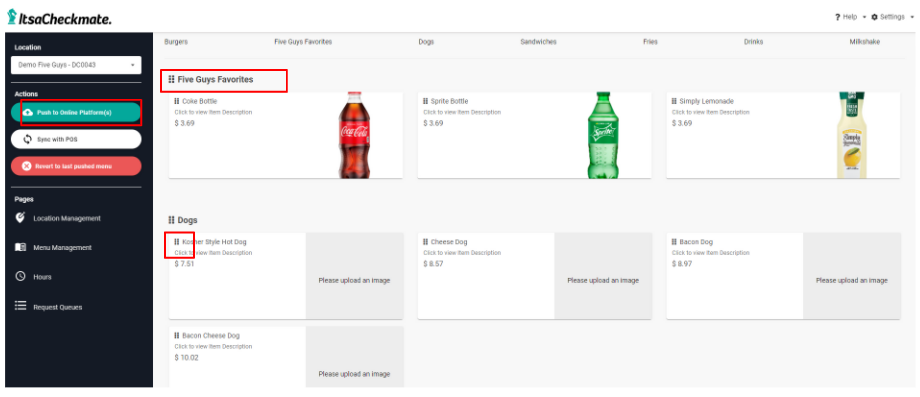Expand the Help dropdown menu
Image resolution: width=920 pixels, height=397 pixels.
coord(851,17)
